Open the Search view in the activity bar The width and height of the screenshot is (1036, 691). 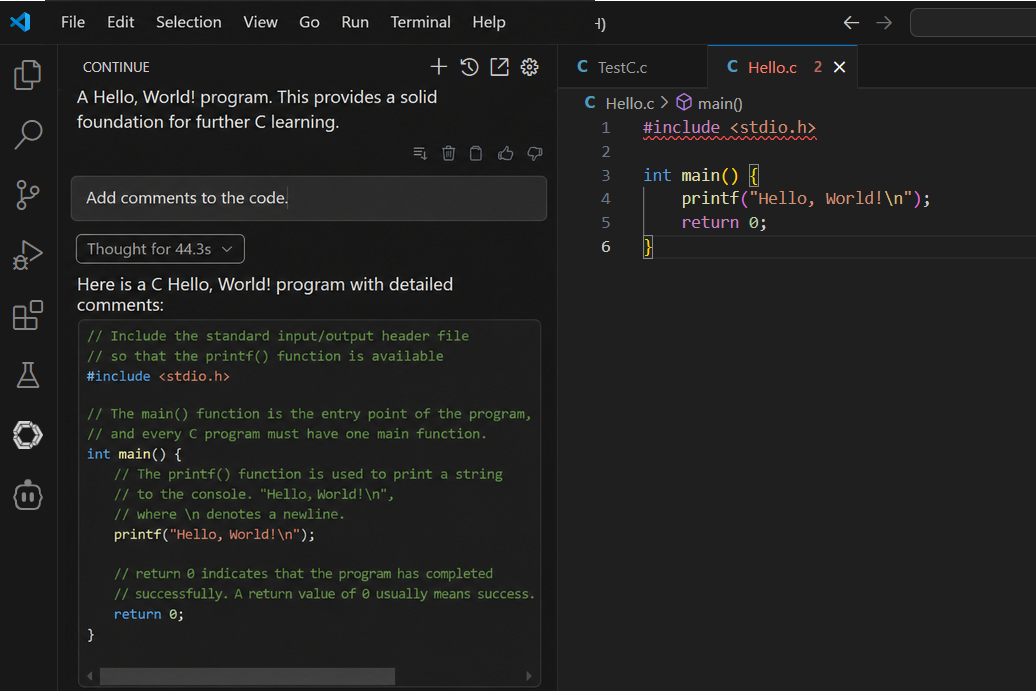coord(28,134)
